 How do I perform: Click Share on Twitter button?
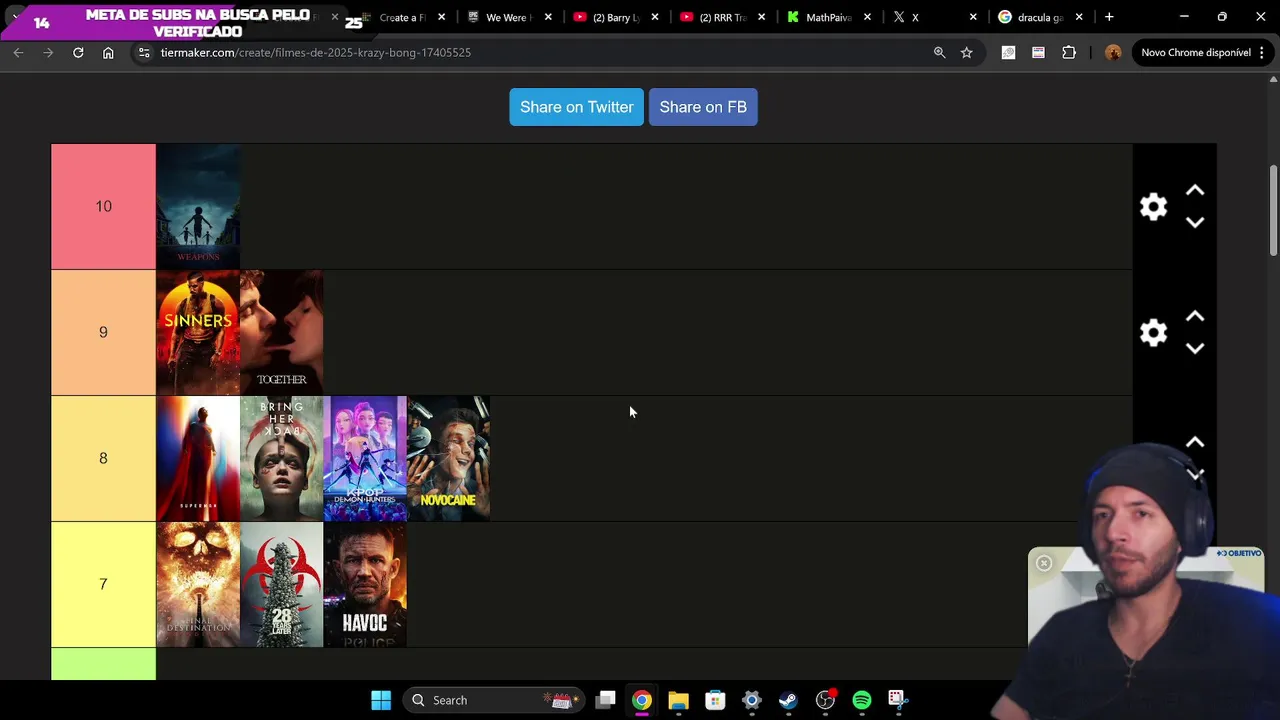tap(576, 107)
